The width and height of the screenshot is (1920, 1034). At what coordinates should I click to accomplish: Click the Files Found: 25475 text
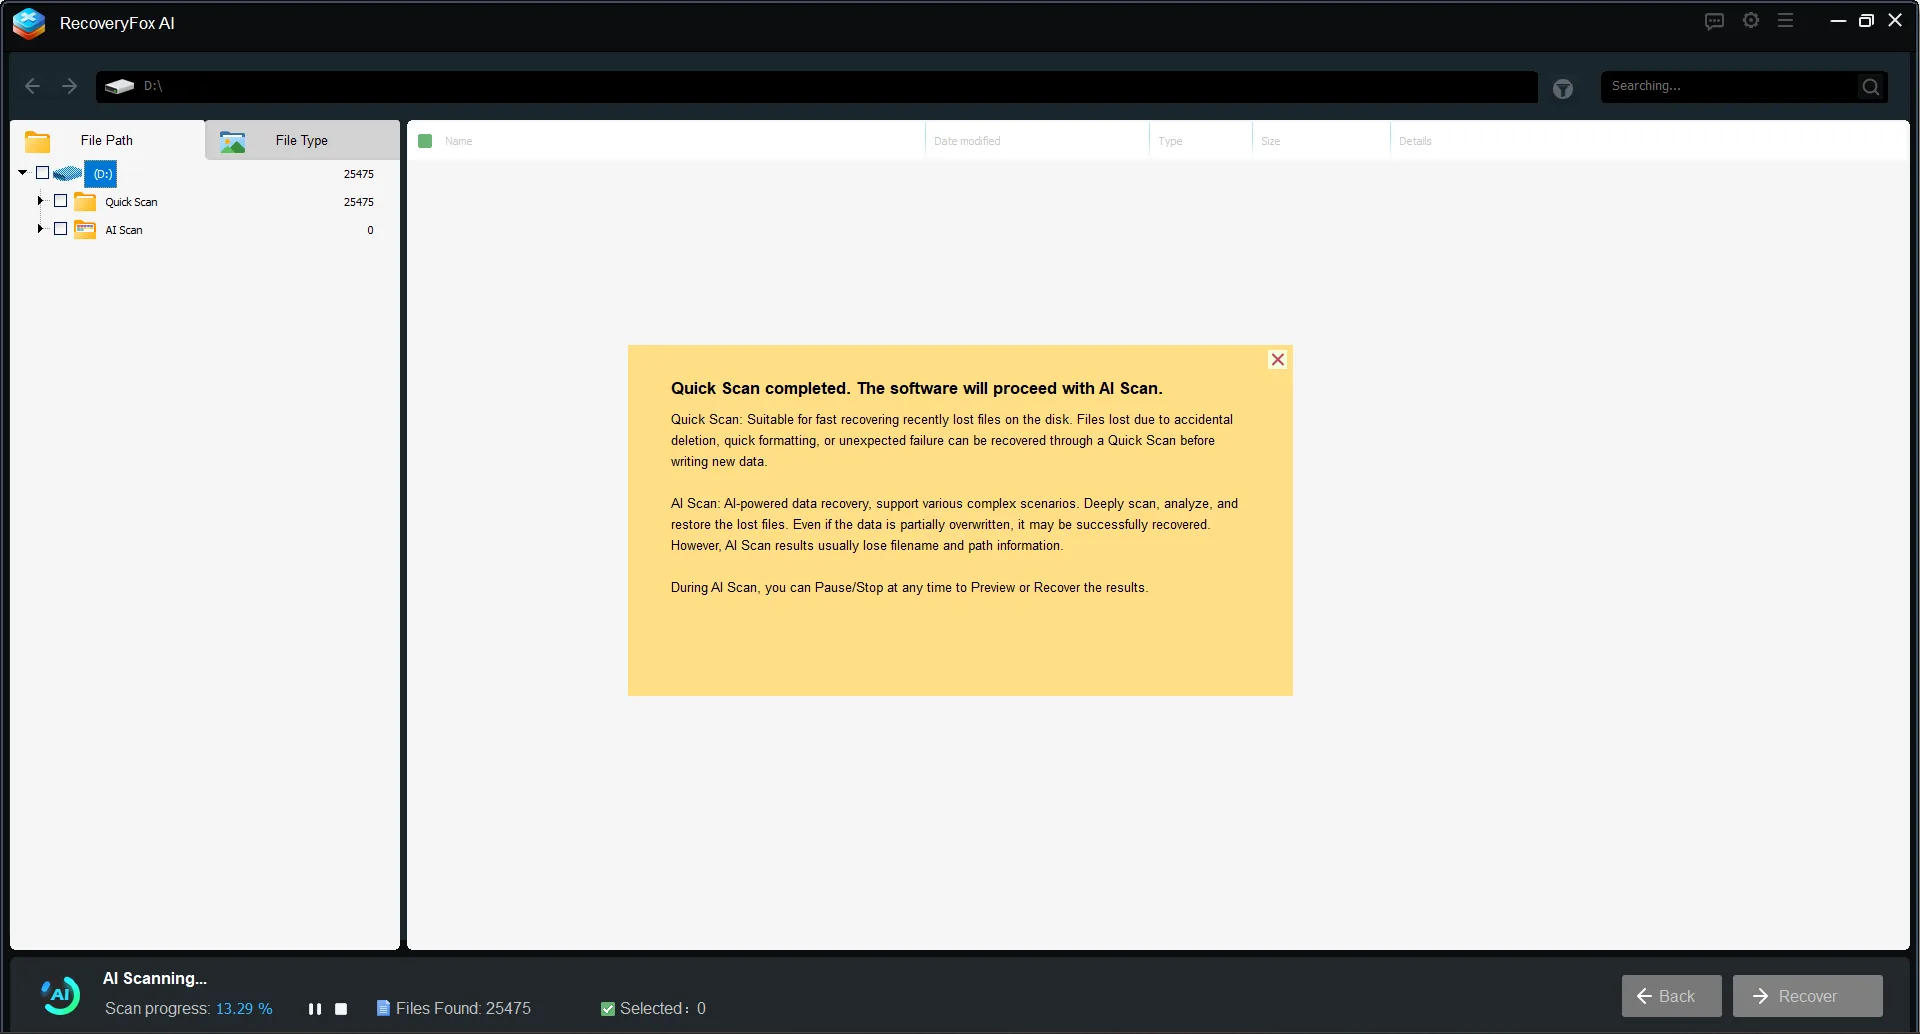point(463,1009)
